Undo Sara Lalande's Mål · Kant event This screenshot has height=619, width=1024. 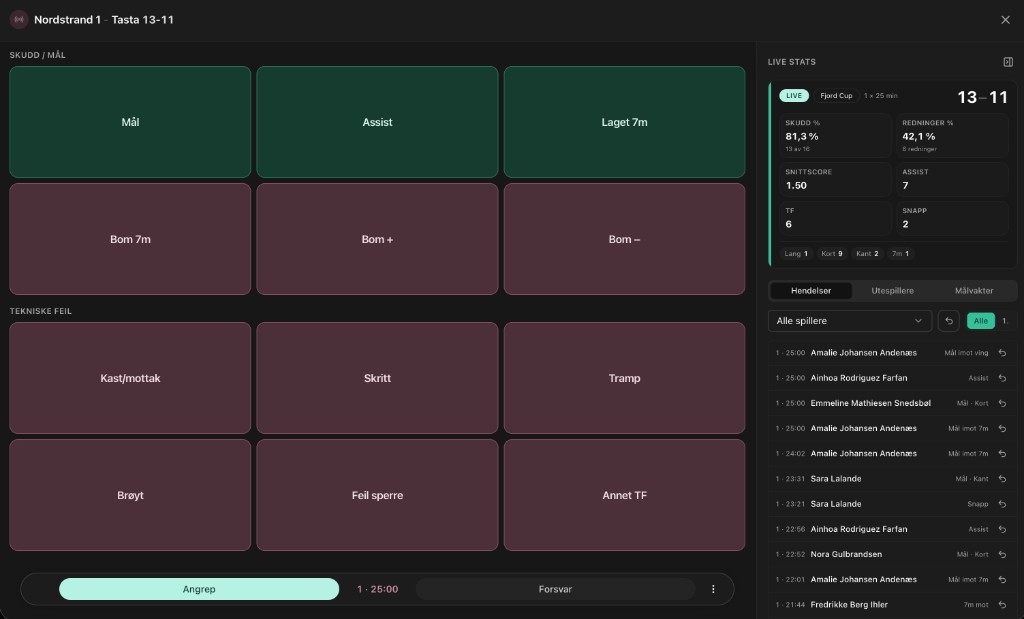tap(1002, 479)
